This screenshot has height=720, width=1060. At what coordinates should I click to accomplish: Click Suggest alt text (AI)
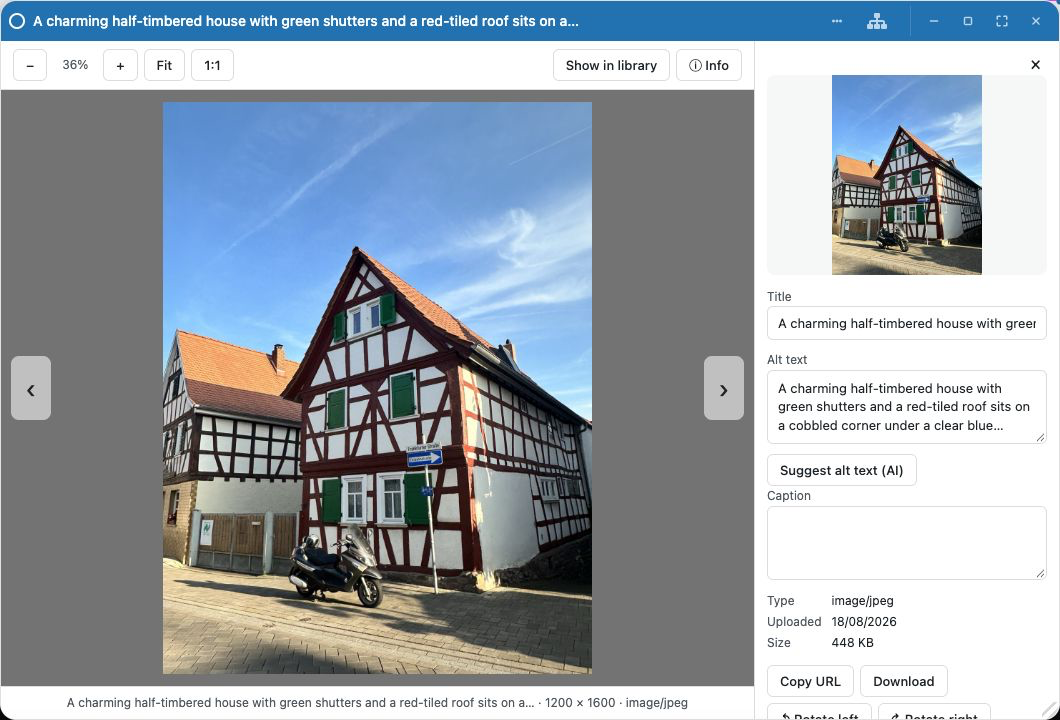[x=842, y=471]
